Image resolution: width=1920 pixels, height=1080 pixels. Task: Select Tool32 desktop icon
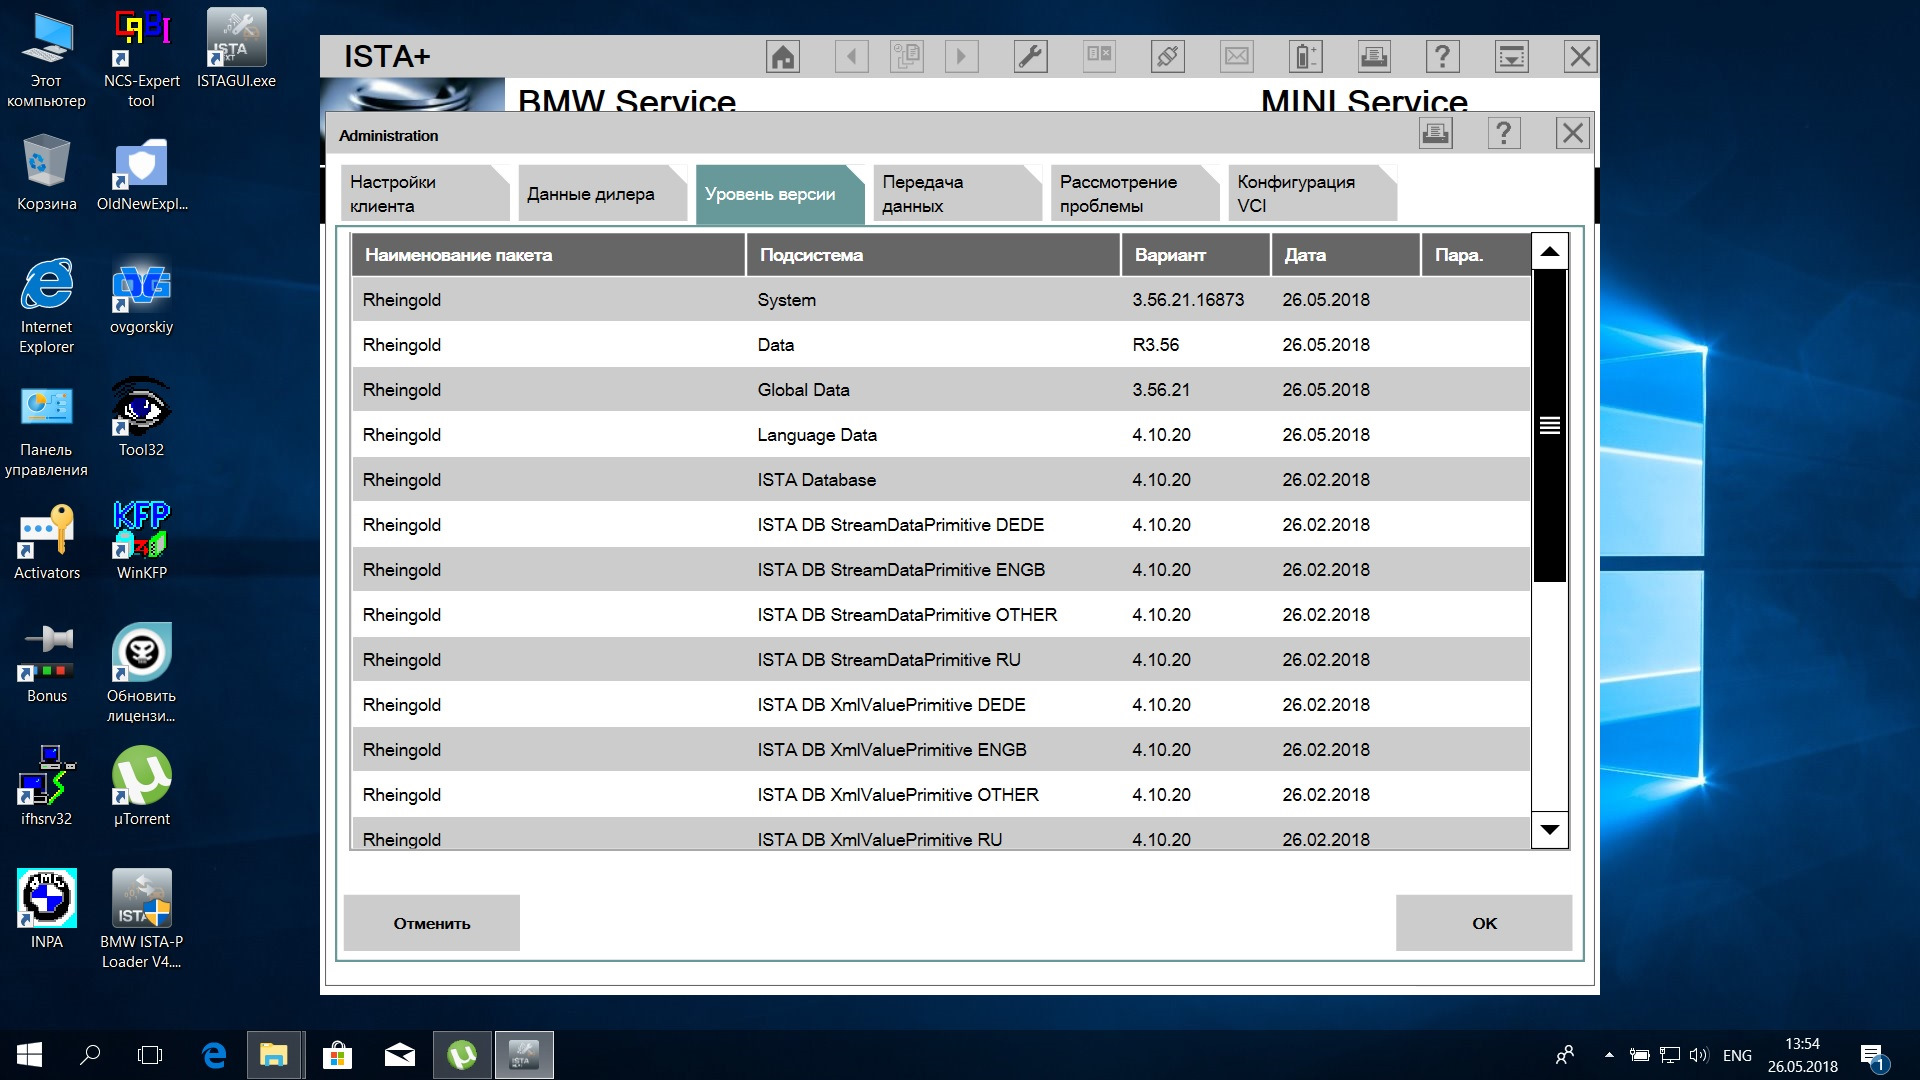point(141,417)
